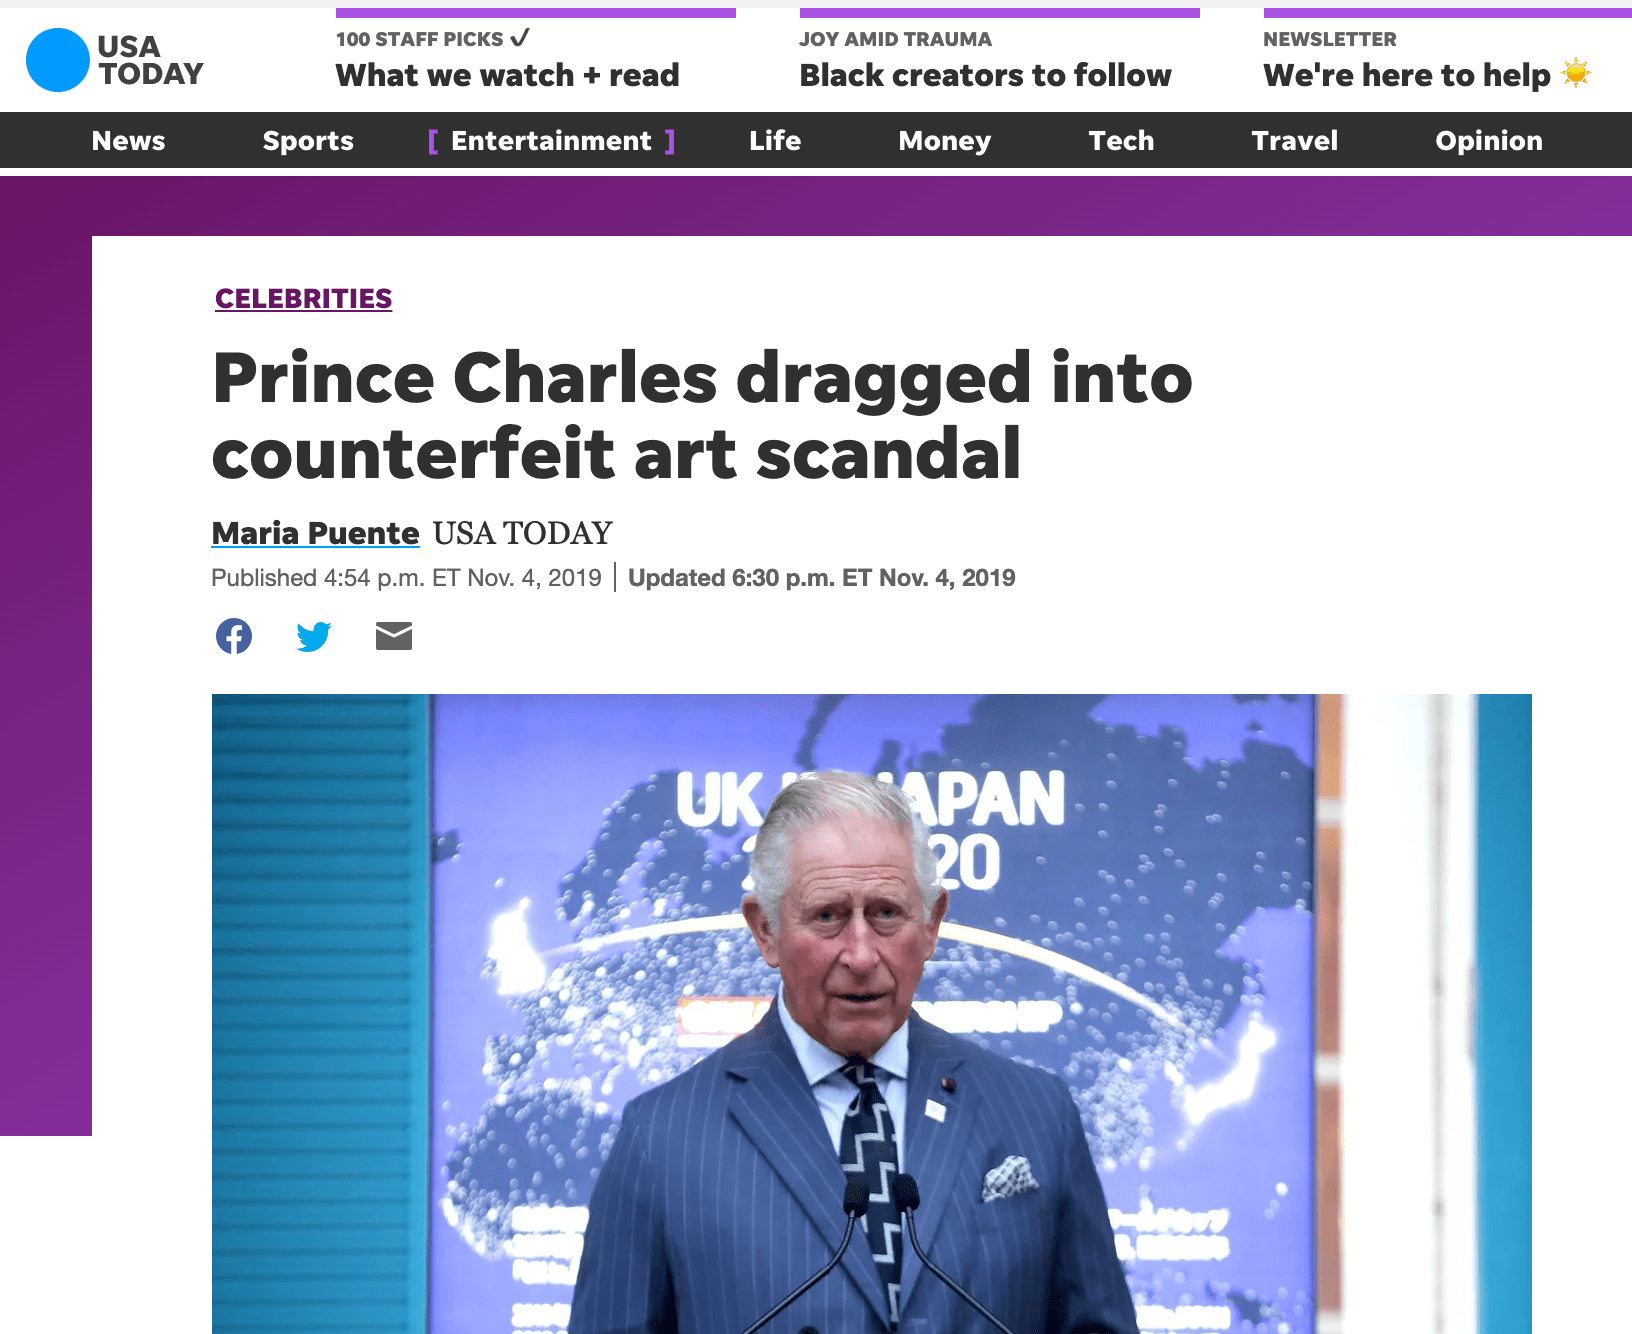View author Maria Puente's profile
This screenshot has height=1334, width=1632.
coord(315,533)
